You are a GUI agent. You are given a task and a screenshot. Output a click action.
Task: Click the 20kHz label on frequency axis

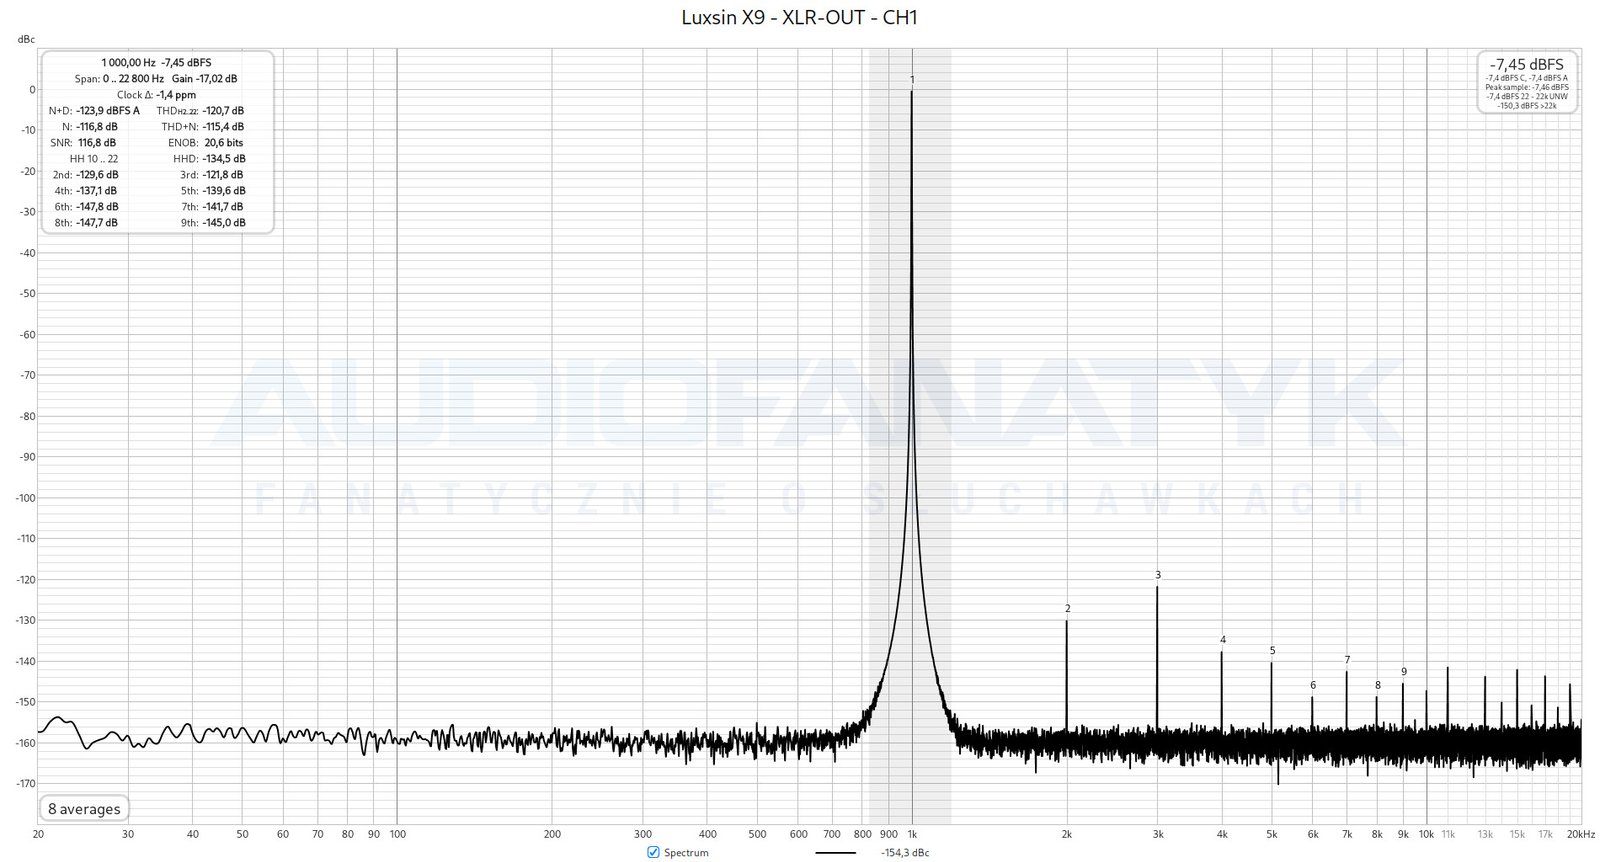(1580, 834)
